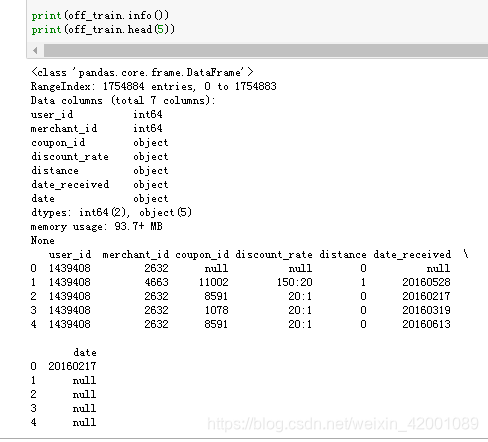
Task: Select the 'Data columns (total 7 columns)' line
Action: pos(123,100)
